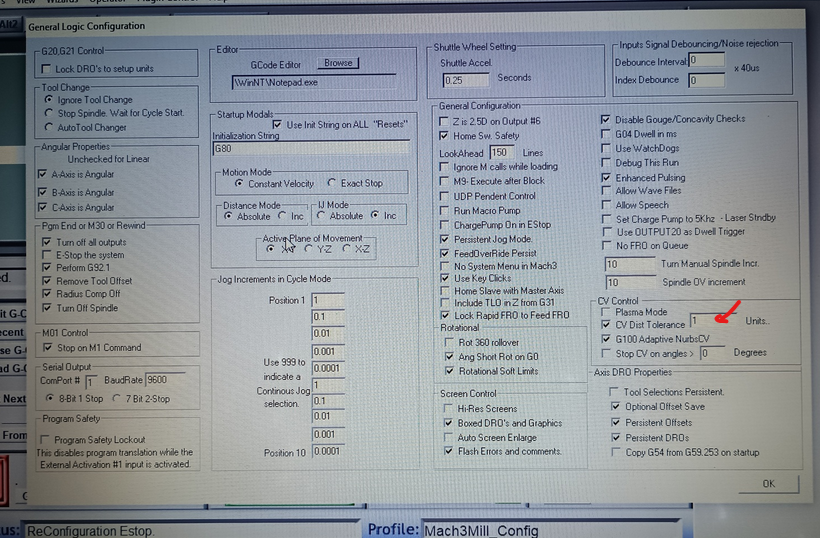Toggle Lock DRO's to setup units
Screen dimensions: 820x538
pyautogui.click(x=46, y=68)
